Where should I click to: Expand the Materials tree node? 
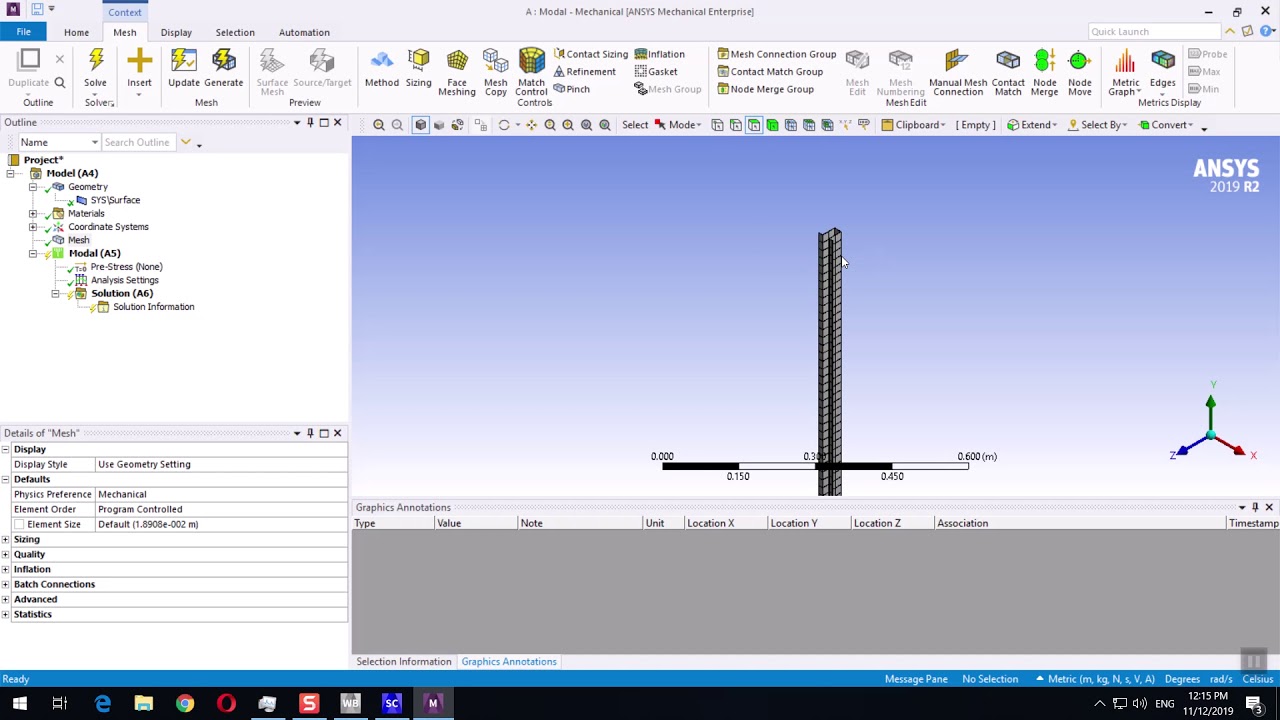point(33,214)
